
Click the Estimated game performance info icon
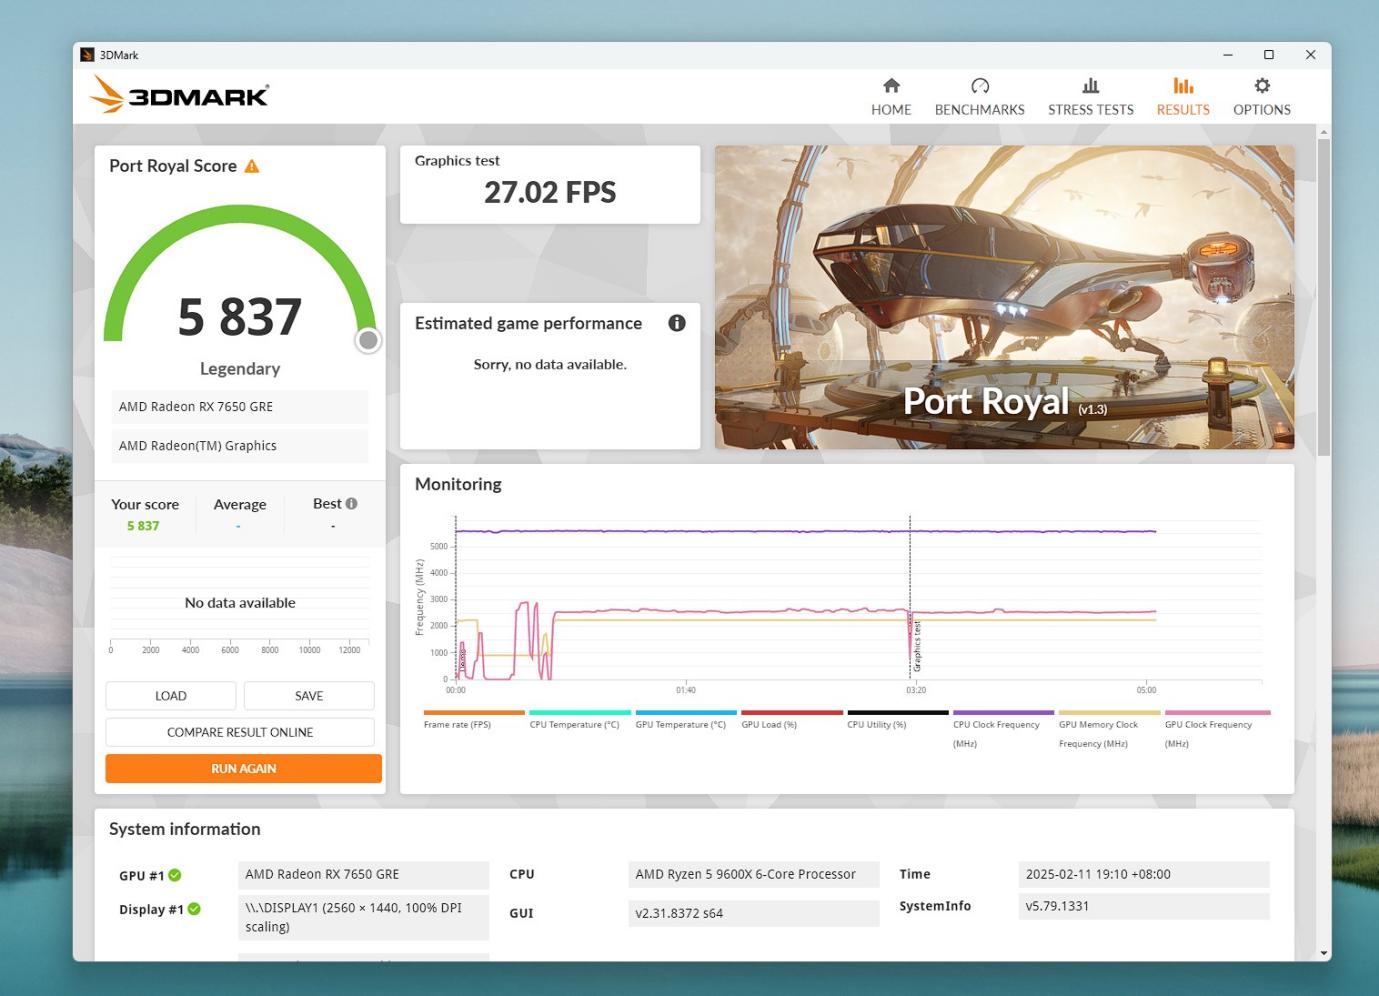tap(677, 323)
